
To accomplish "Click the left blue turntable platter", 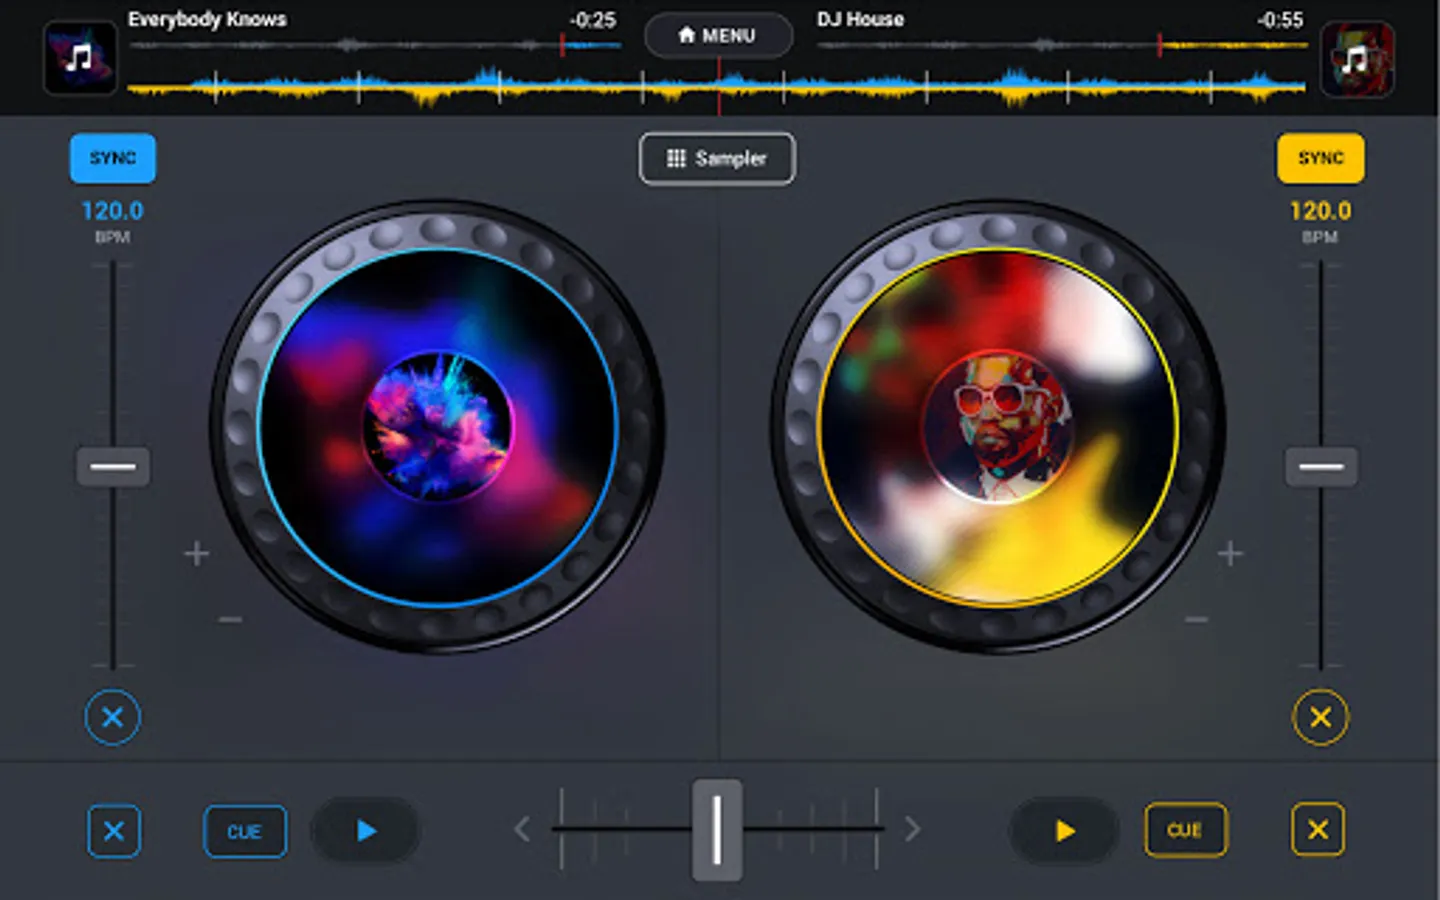I will tap(437, 427).
